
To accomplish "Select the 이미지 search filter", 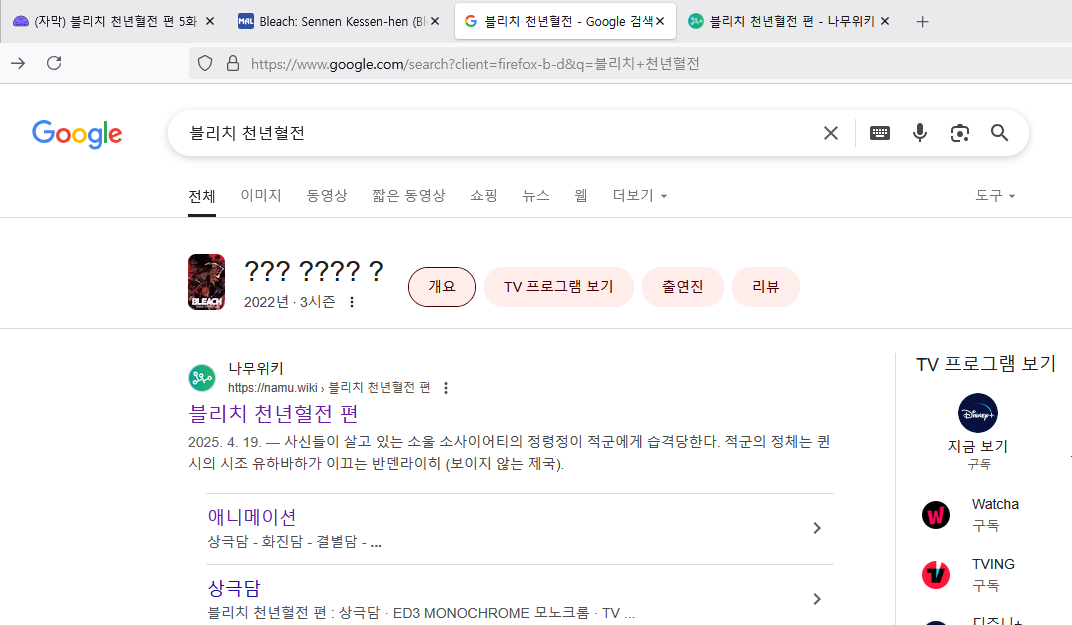I will point(261,196).
